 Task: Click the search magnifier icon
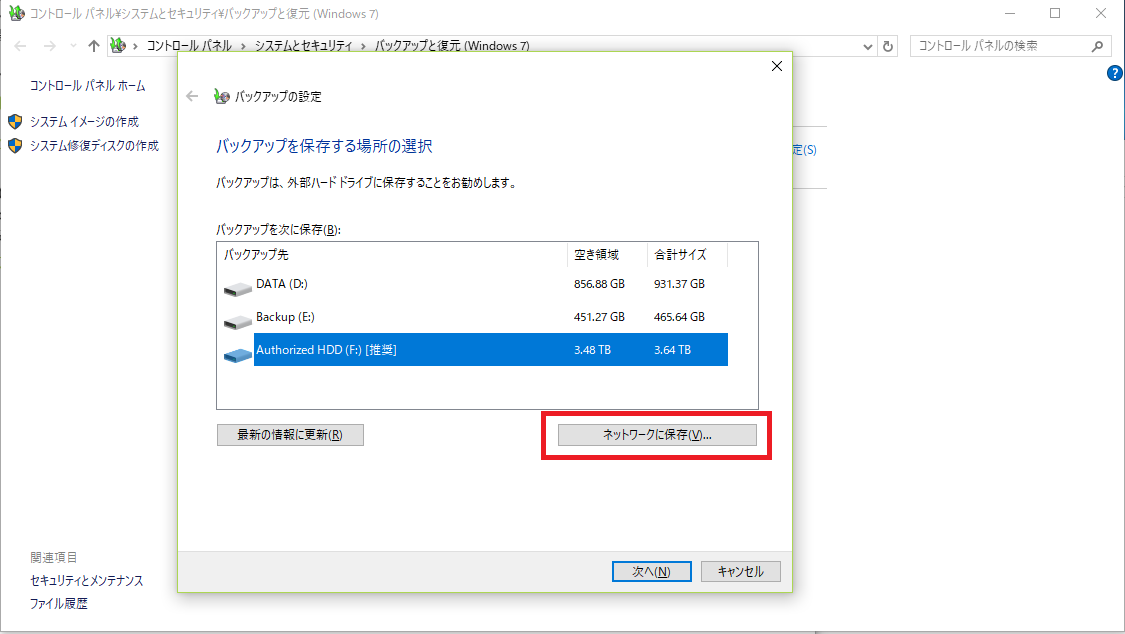(1097, 46)
